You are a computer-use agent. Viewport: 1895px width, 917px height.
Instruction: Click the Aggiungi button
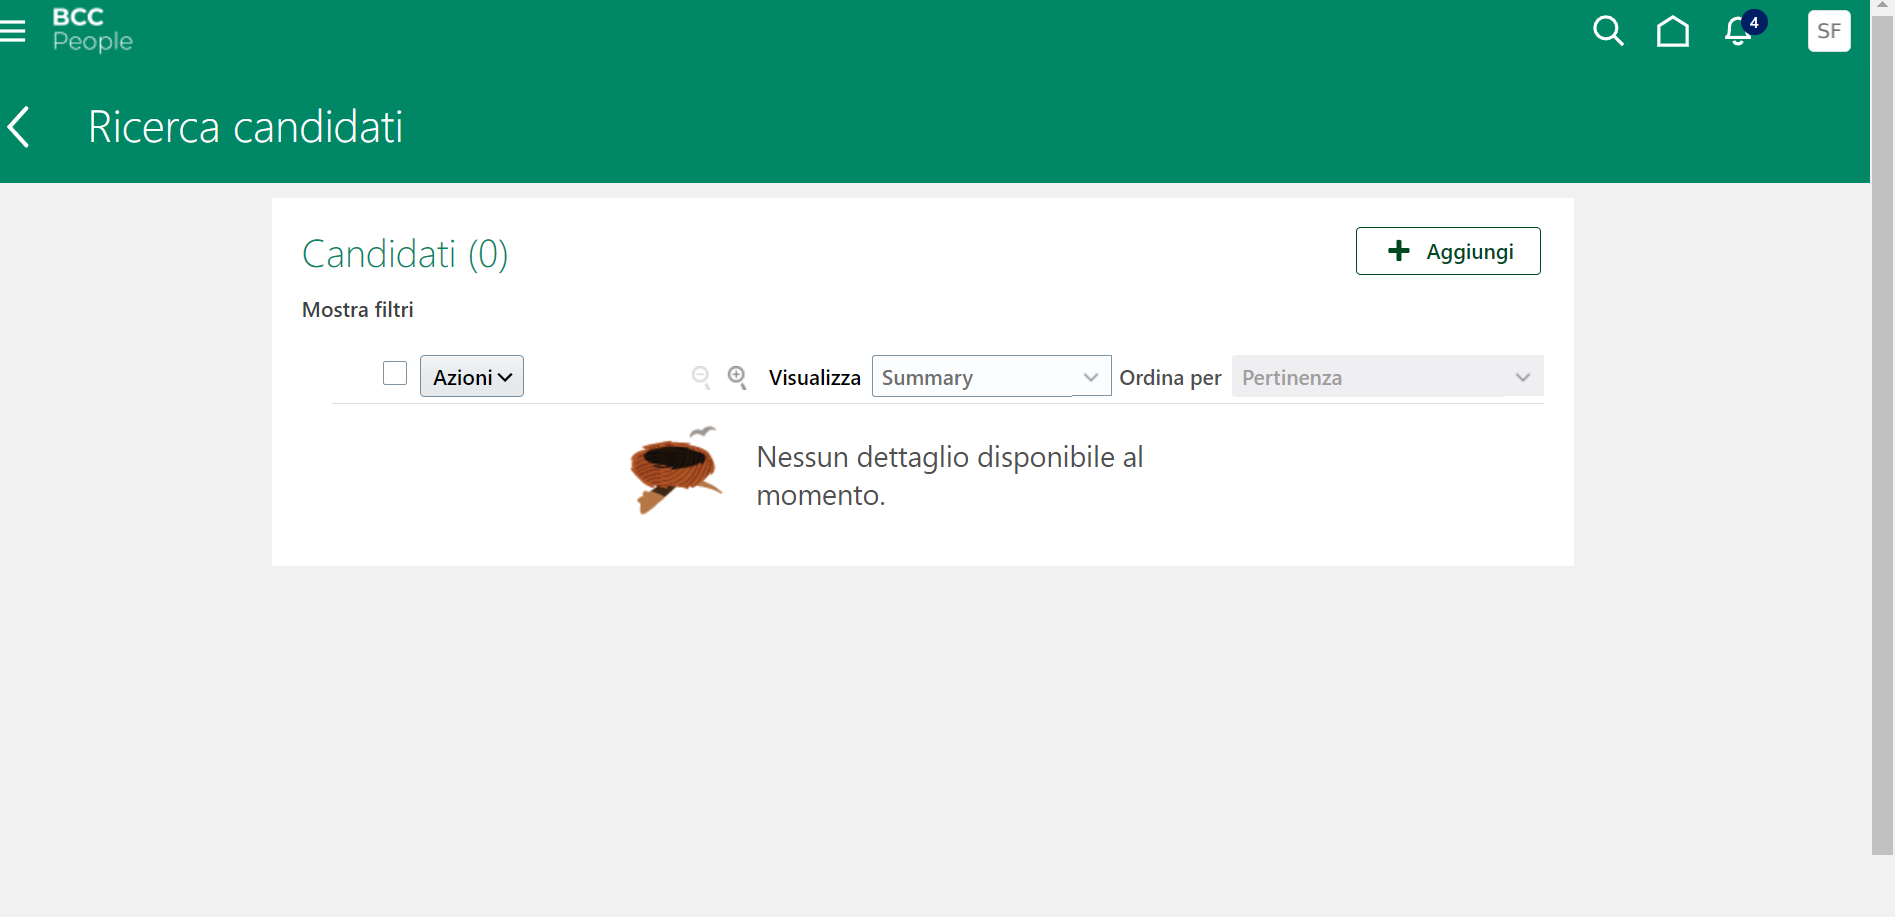point(1447,251)
